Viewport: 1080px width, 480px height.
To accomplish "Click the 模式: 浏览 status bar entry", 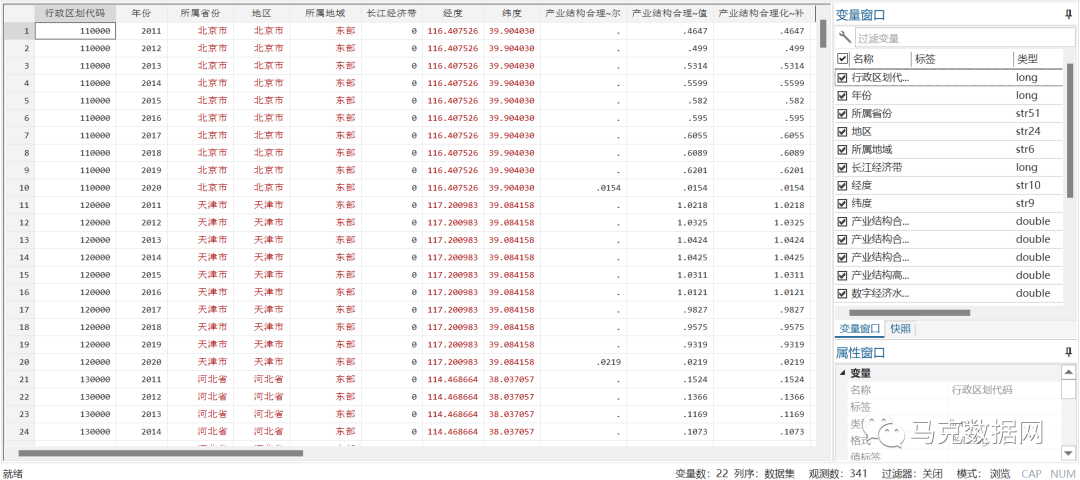I will (x=984, y=473).
